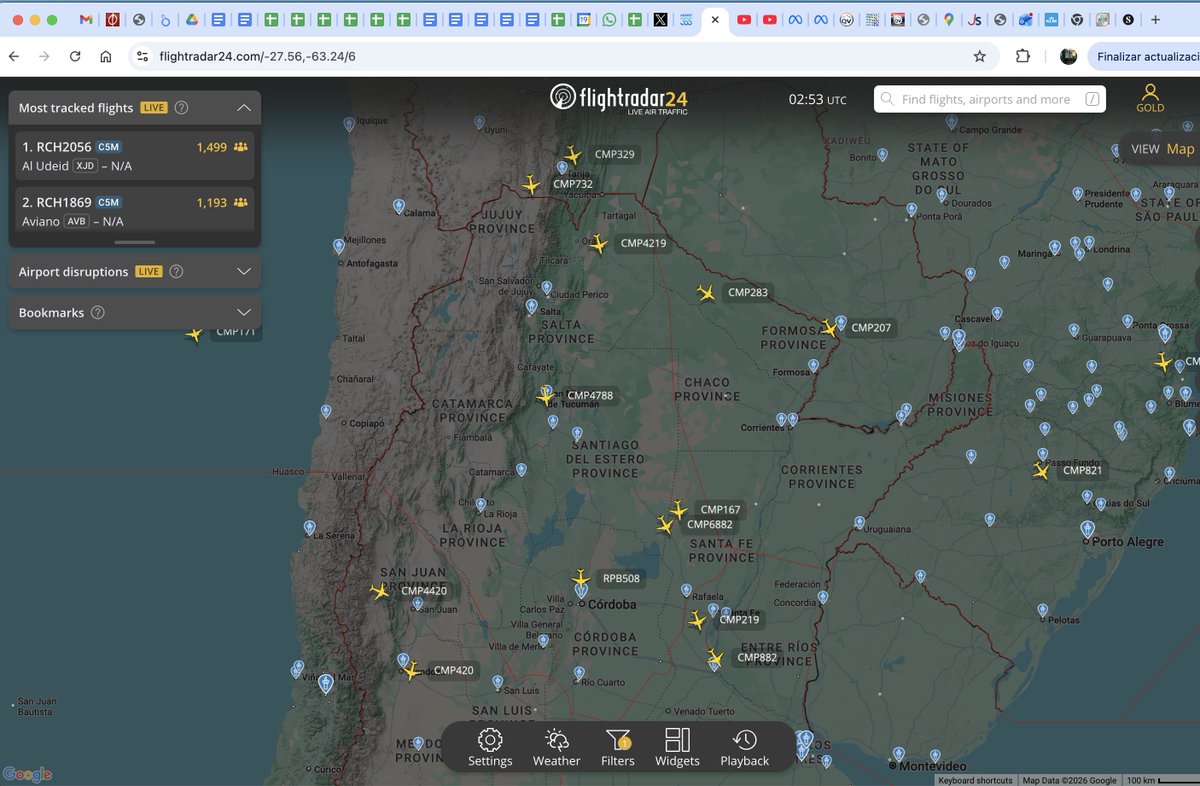Collapse the Most tracked flights panel
The height and width of the screenshot is (786, 1200).
point(245,107)
